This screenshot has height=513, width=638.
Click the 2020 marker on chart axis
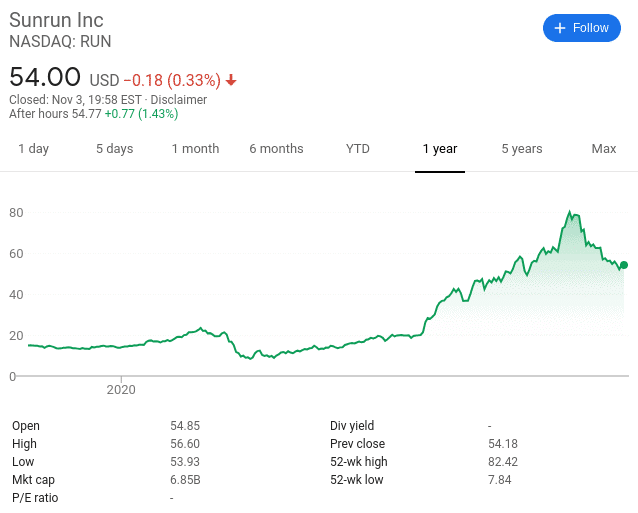click(x=121, y=390)
